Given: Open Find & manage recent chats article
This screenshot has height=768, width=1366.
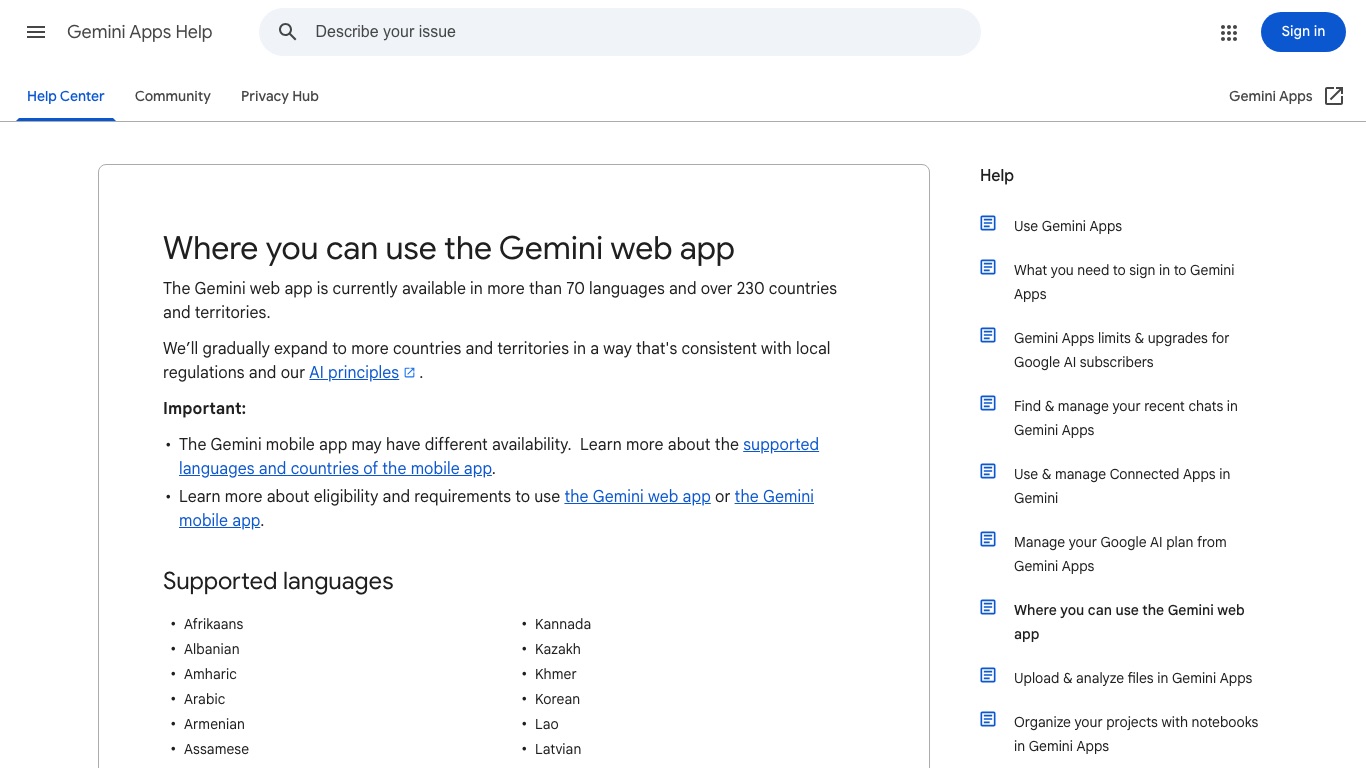Looking at the screenshot, I should 1126,418.
